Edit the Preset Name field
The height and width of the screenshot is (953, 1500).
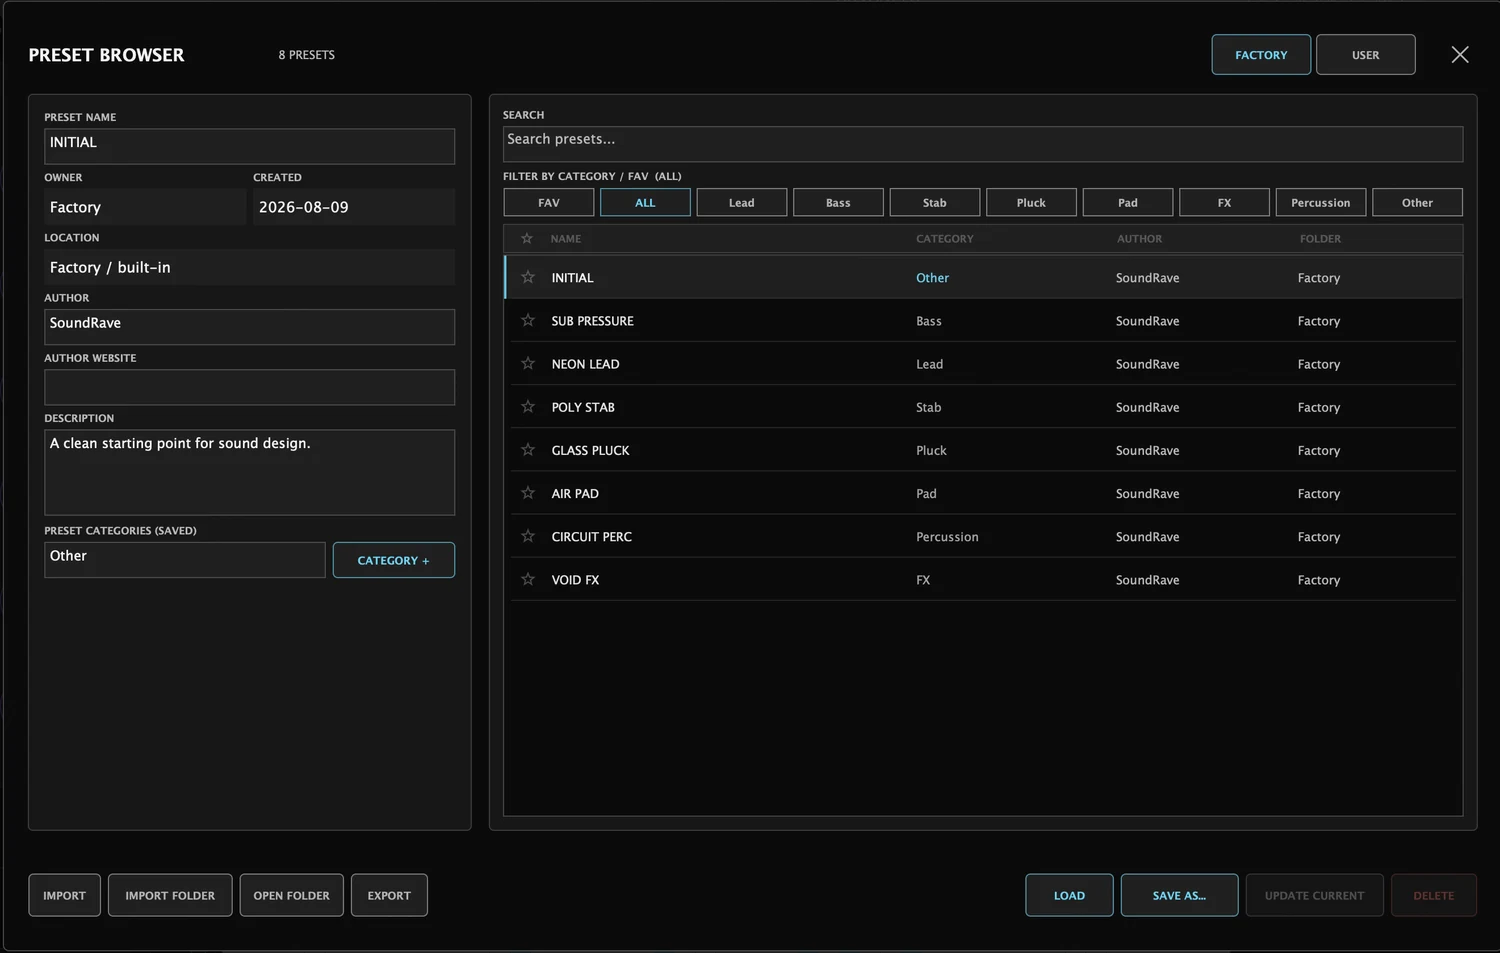pos(249,146)
